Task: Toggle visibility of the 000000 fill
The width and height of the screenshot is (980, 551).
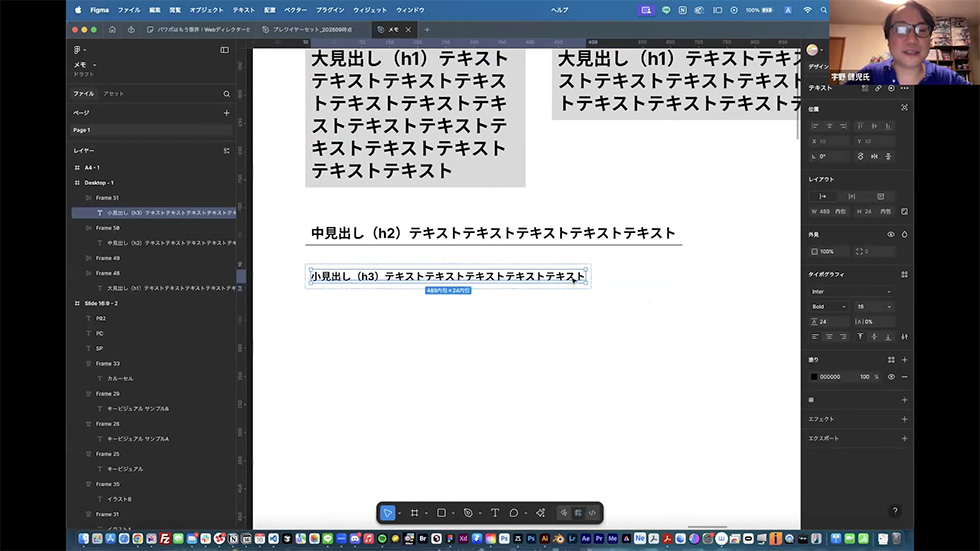Action: (x=891, y=377)
